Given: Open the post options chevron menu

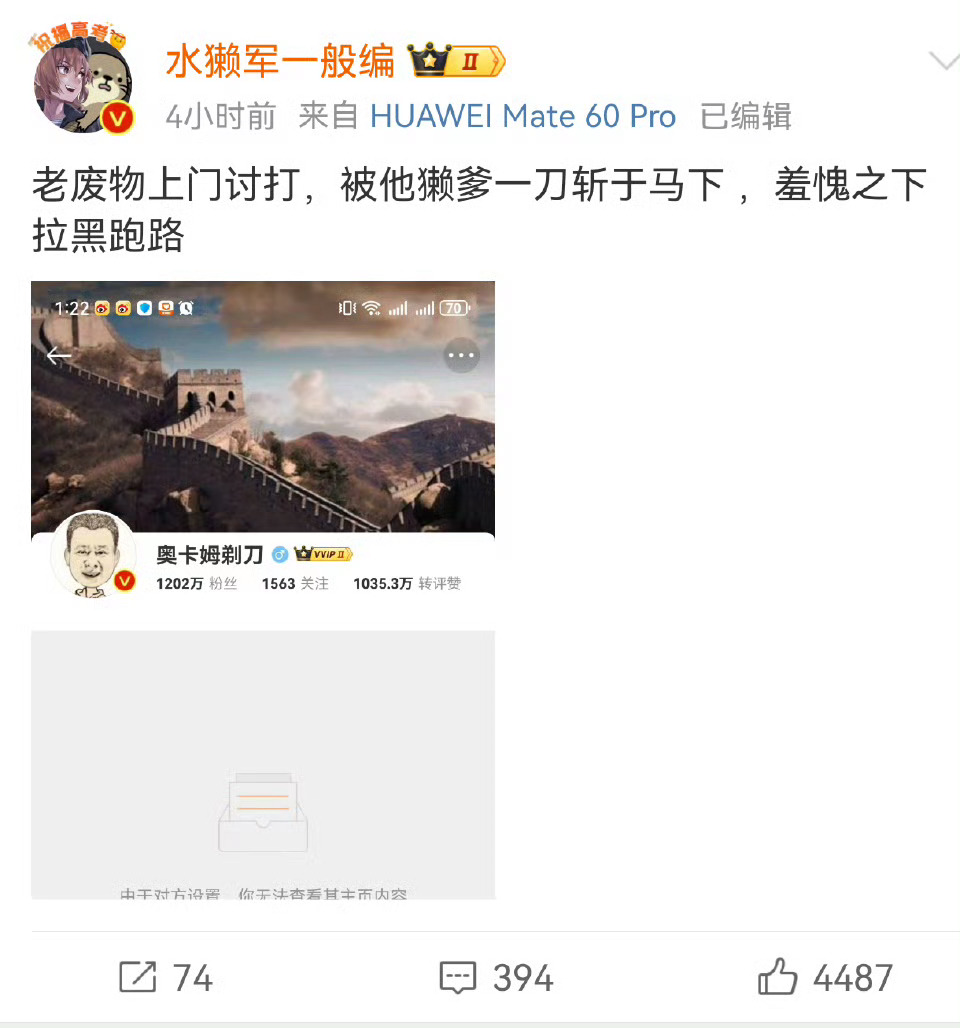Looking at the screenshot, I should [x=944, y=60].
